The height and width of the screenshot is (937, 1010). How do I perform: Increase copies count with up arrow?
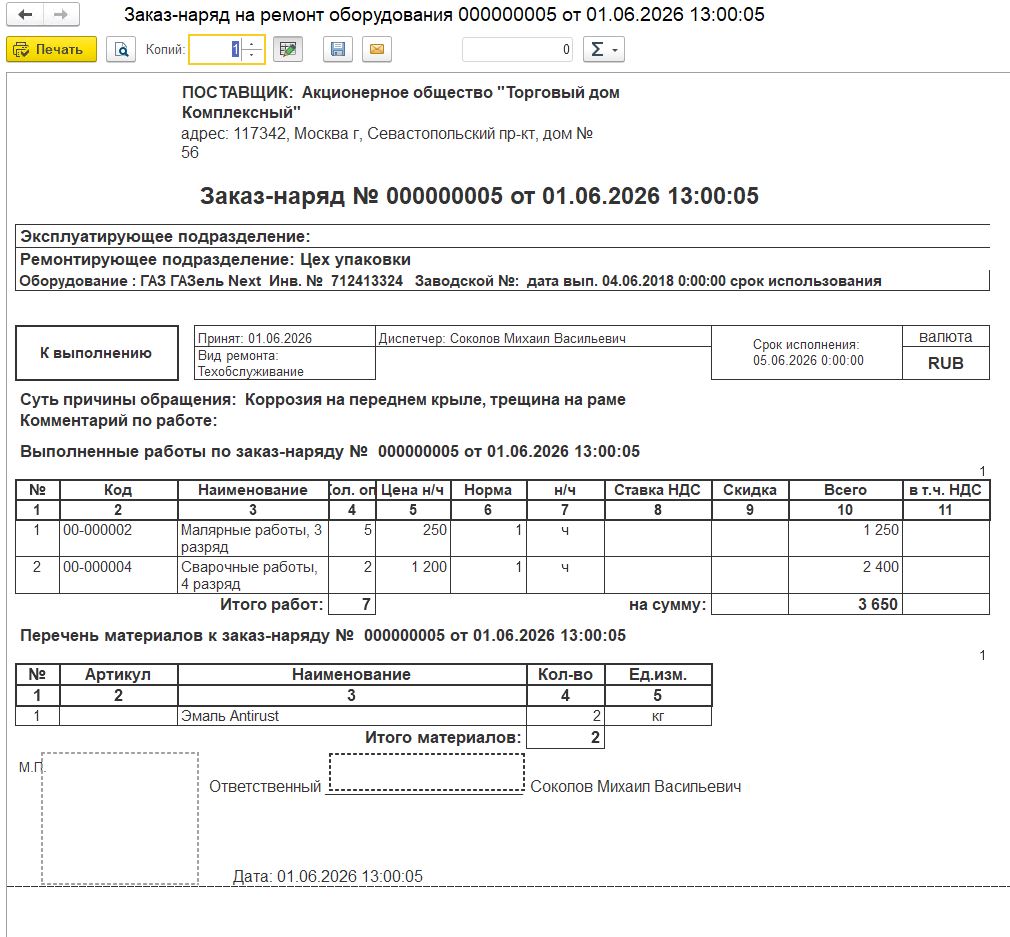pos(252,44)
